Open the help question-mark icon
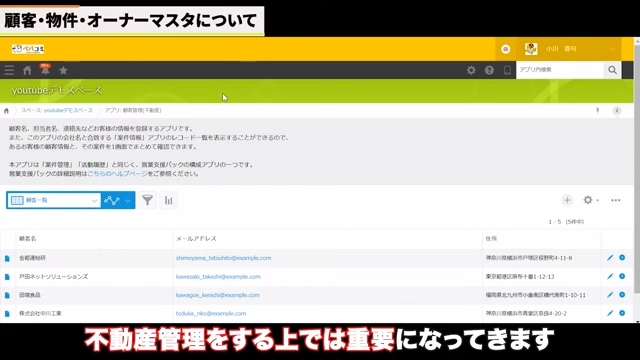Screen dimensions: 640x360 pyautogui.click(x=489, y=70)
